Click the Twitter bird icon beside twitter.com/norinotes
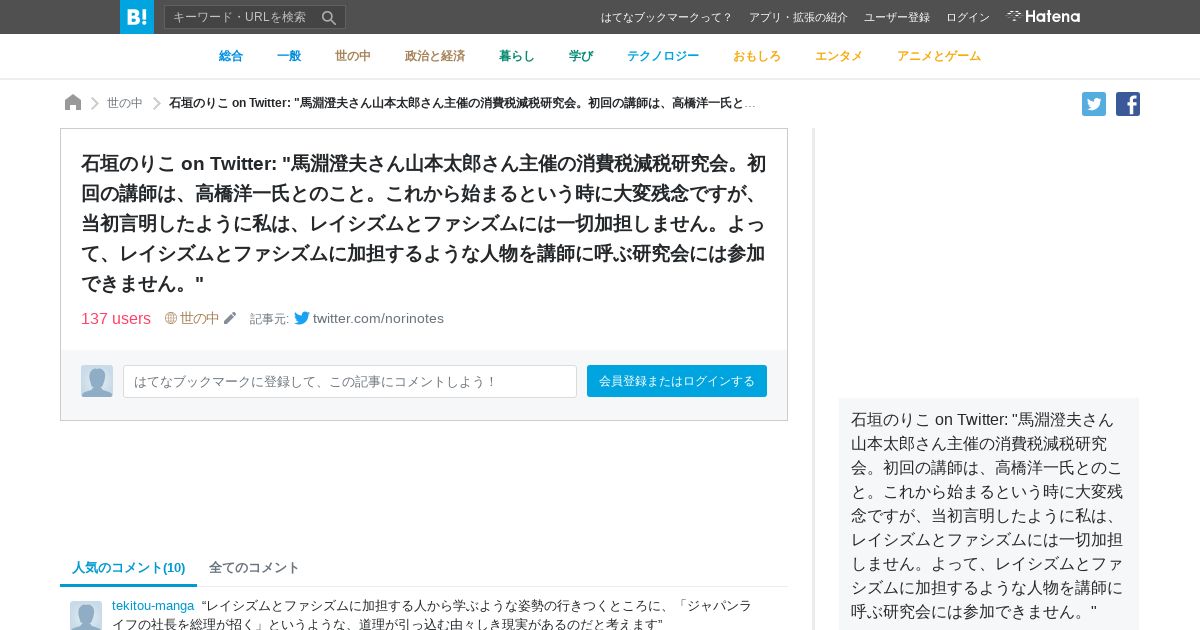The image size is (1200, 630). click(302, 318)
